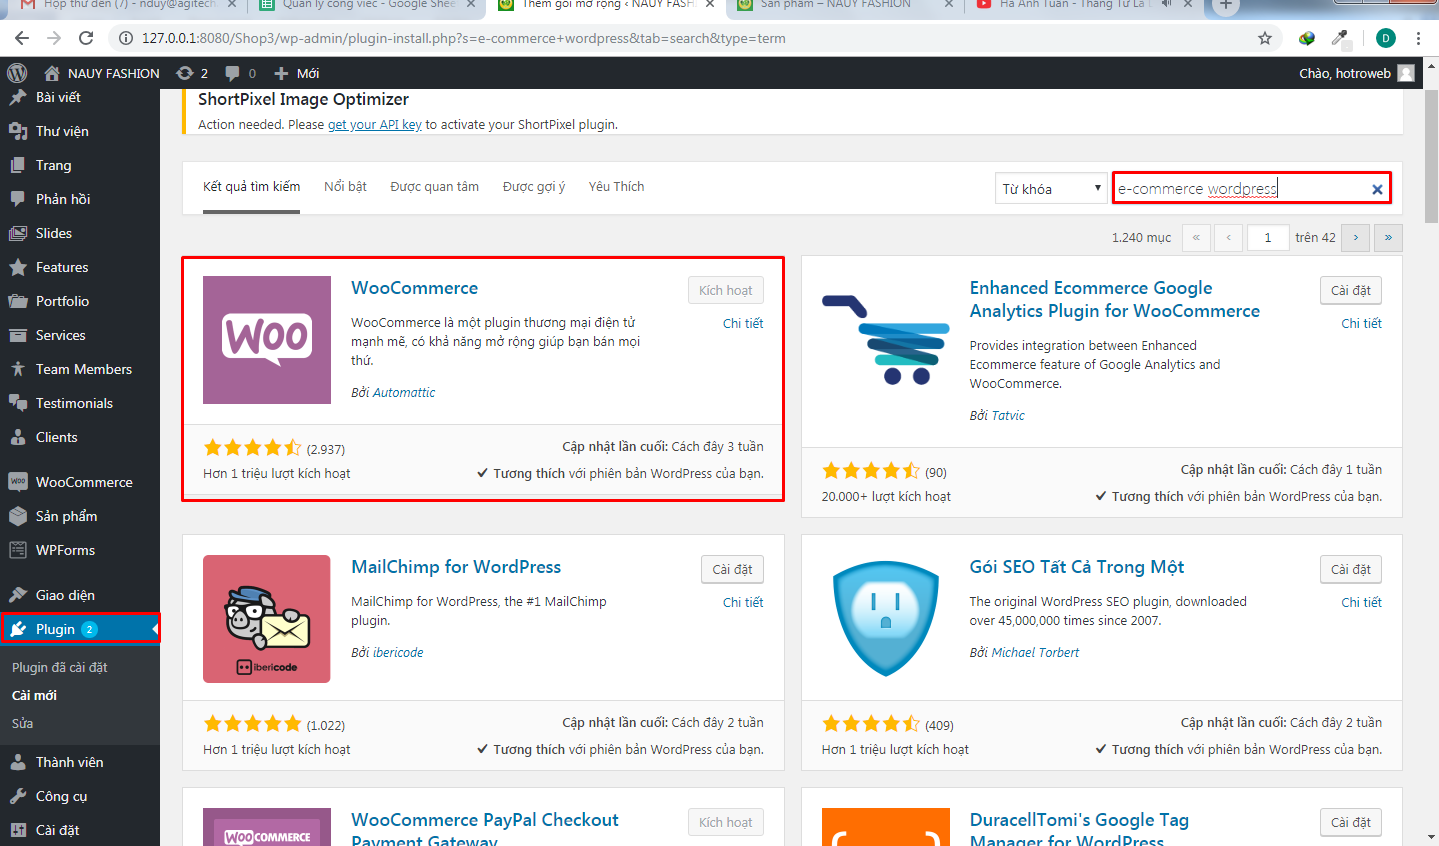Open Thư viện media library
Image resolution: width=1439 pixels, height=846 pixels.
coord(80,131)
